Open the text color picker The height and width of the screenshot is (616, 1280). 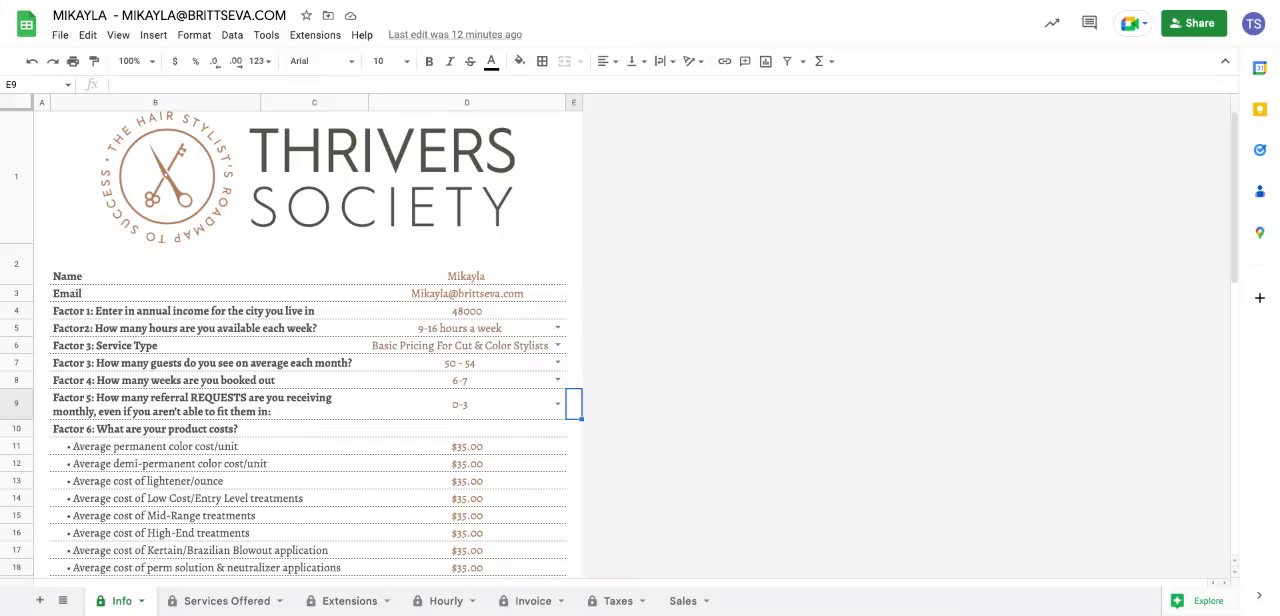click(x=491, y=61)
